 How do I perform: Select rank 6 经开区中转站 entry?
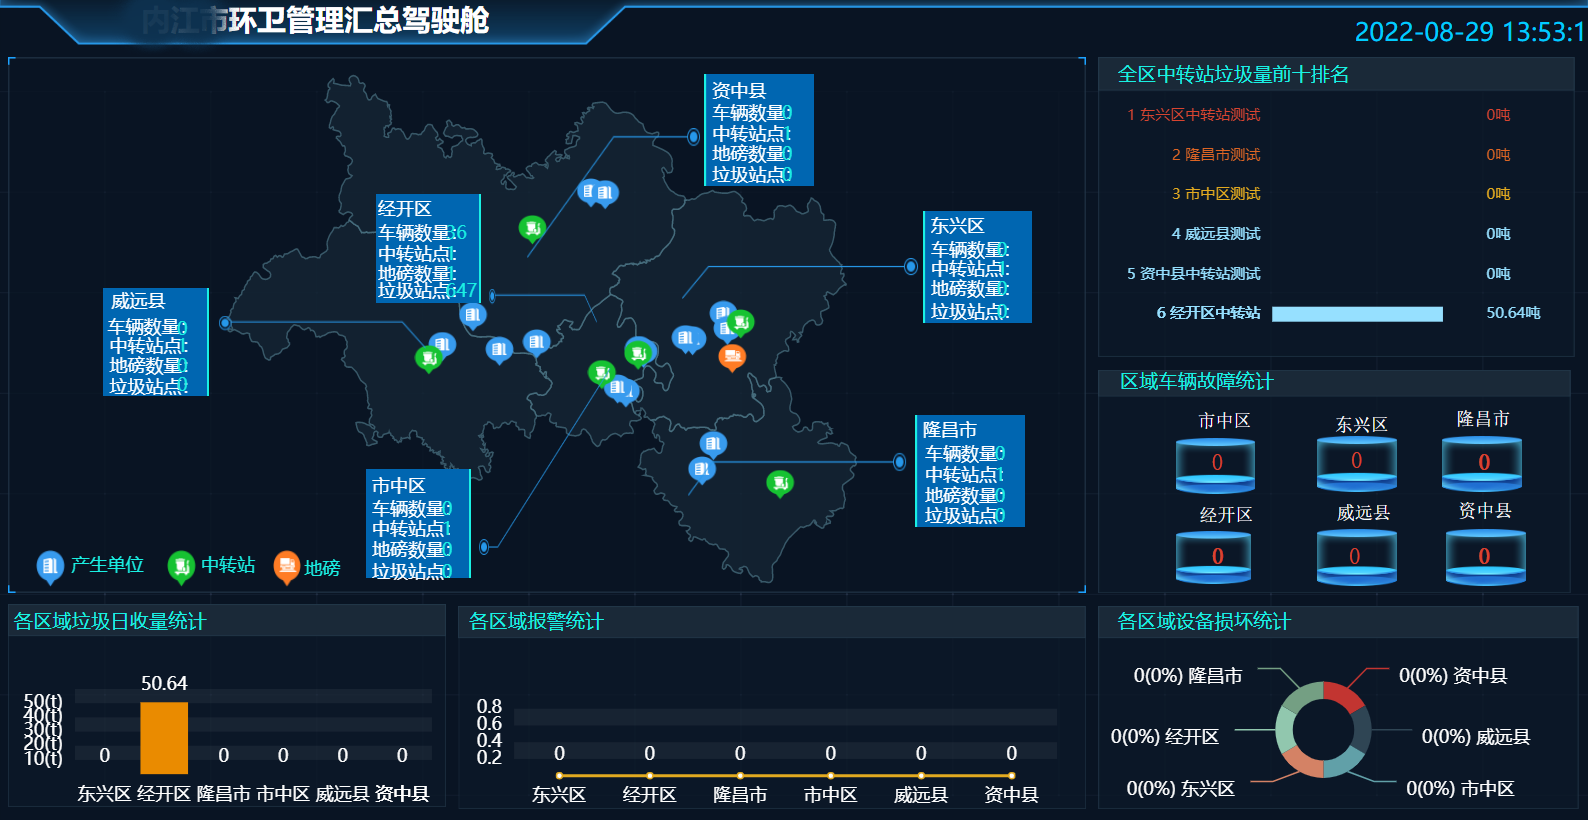tap(1208, 313)
